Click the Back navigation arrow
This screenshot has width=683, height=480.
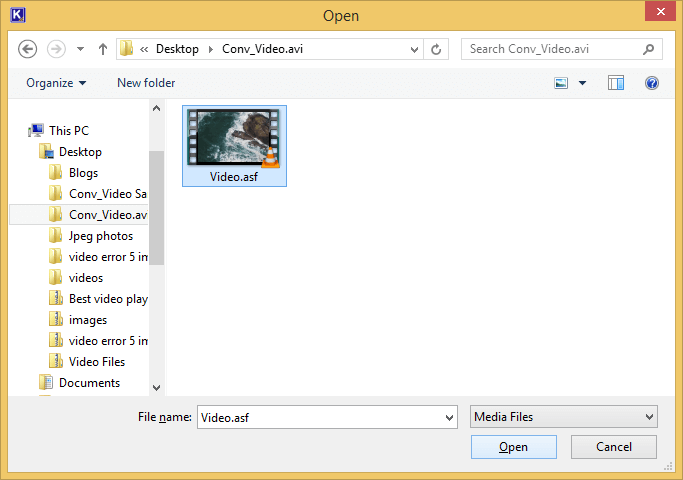[x=28, y=49]
